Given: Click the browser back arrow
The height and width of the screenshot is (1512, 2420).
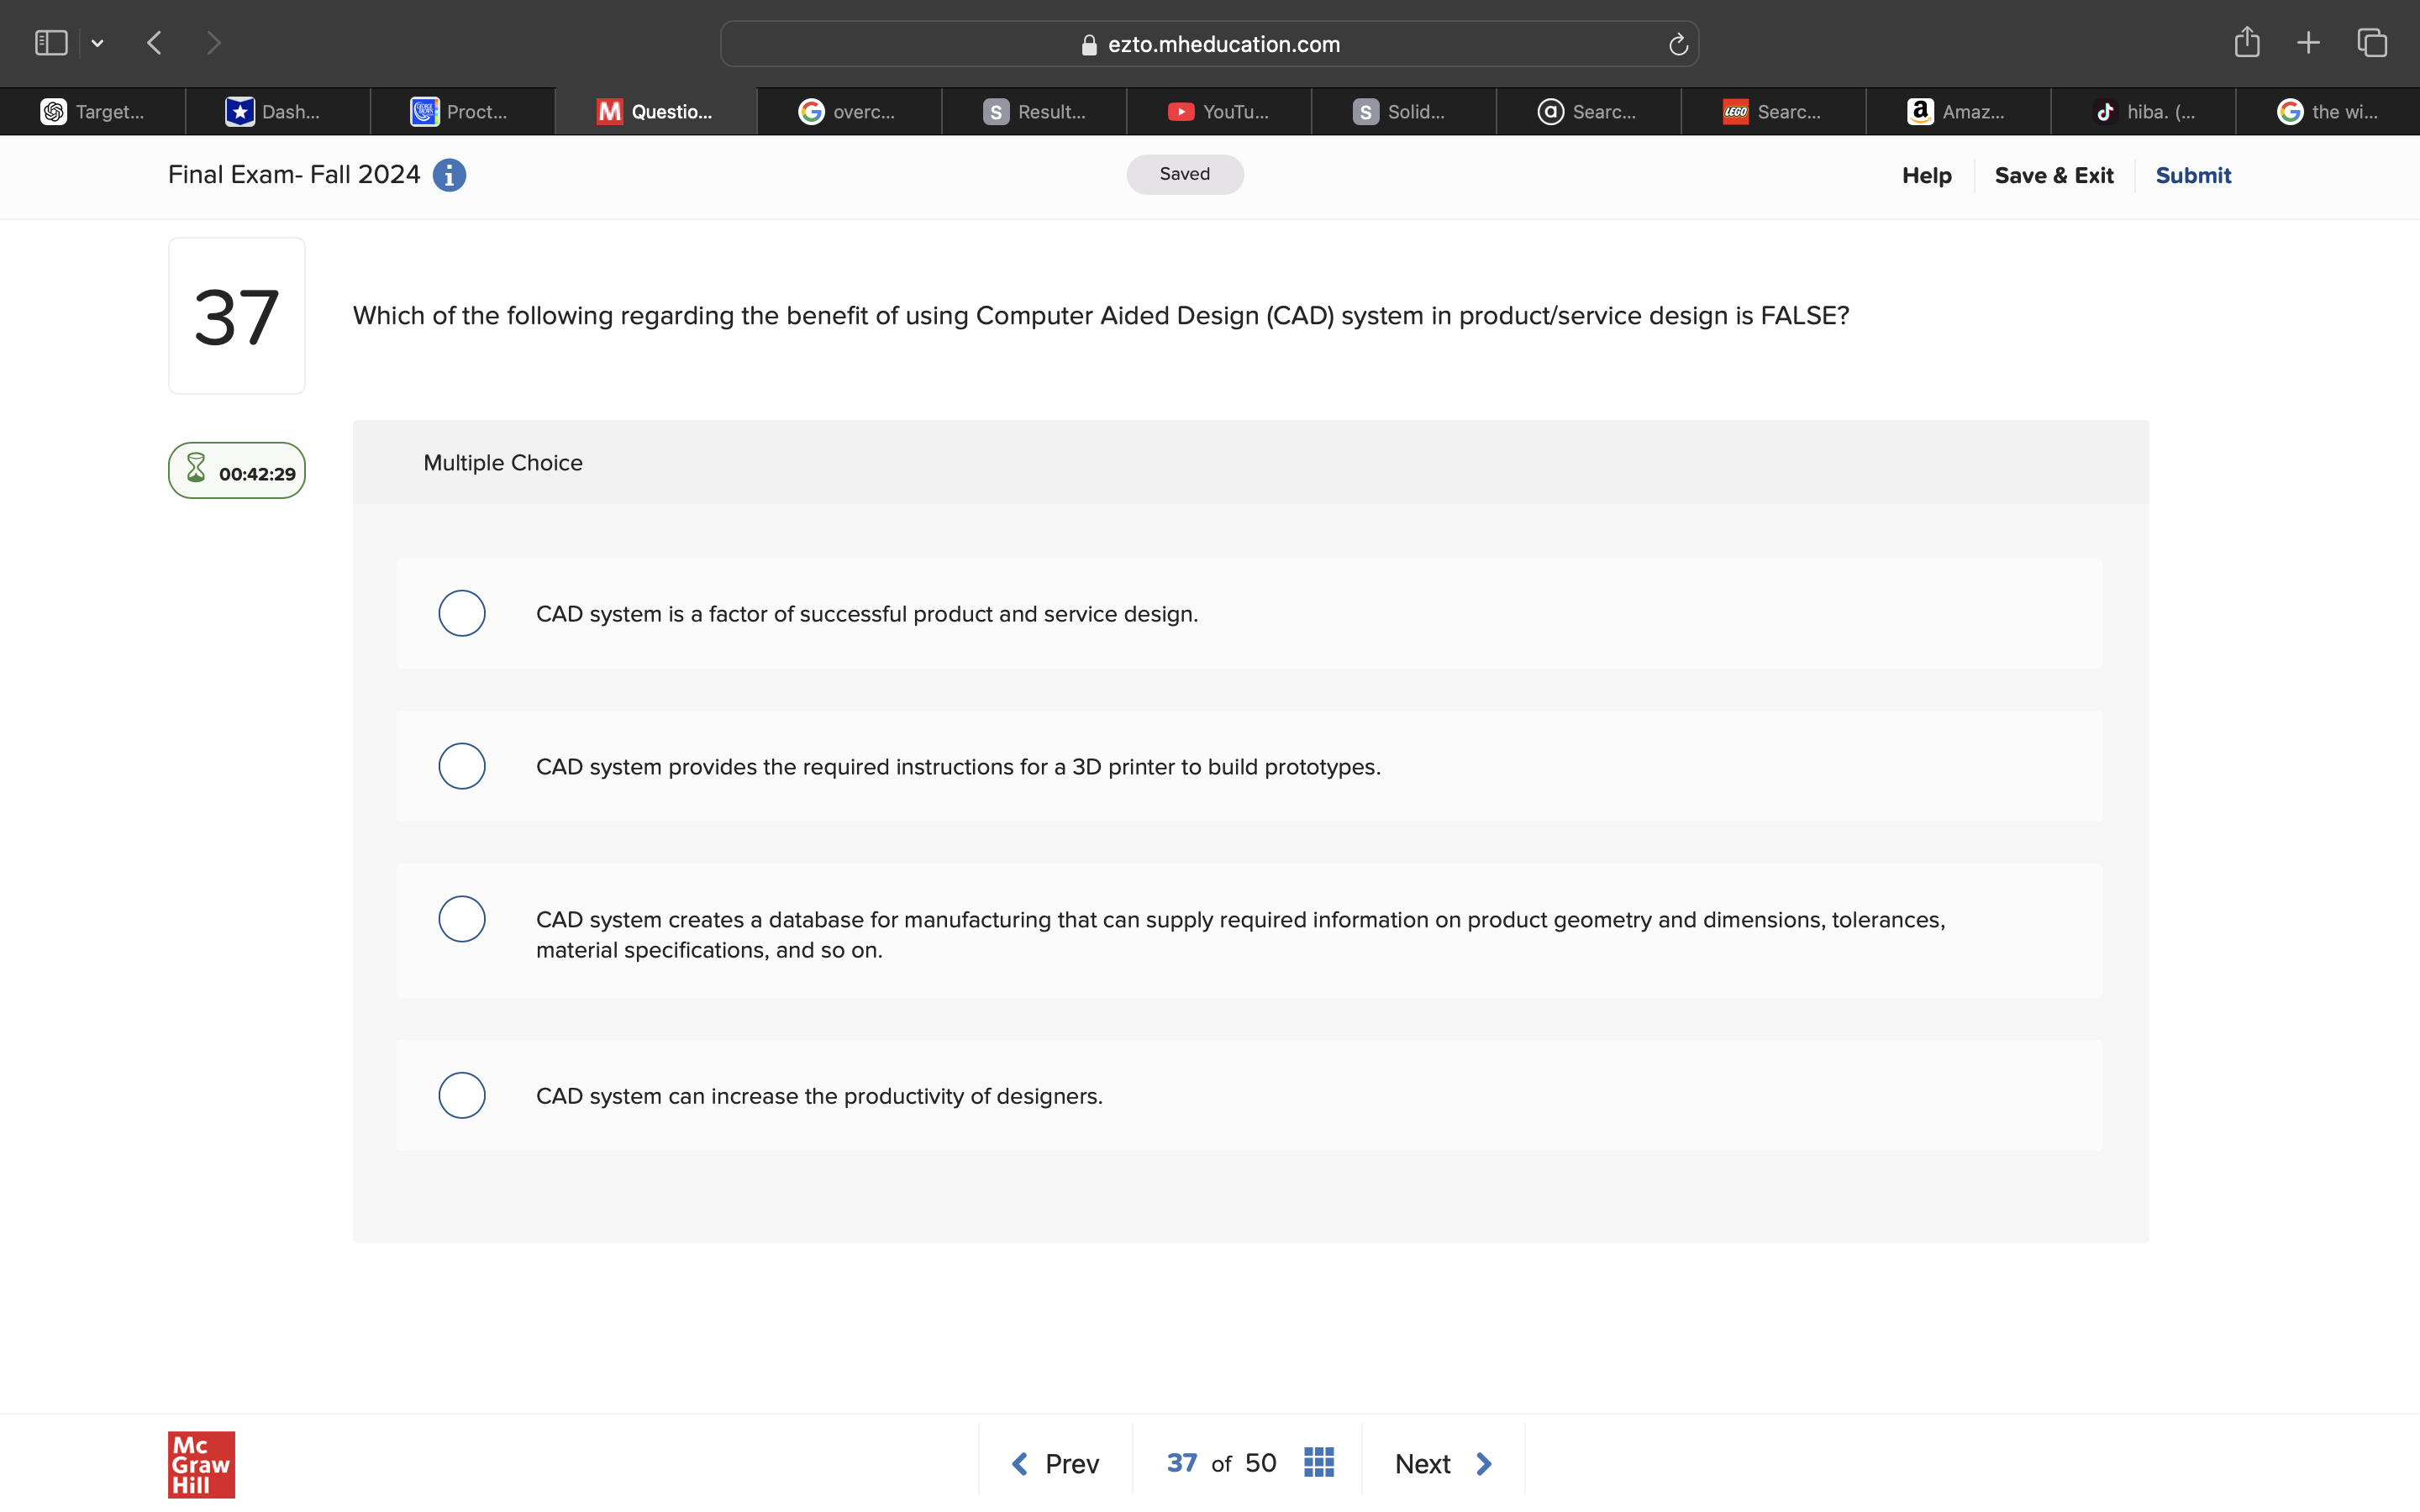Looking at the screenshot, I should [x=155, y=43].
